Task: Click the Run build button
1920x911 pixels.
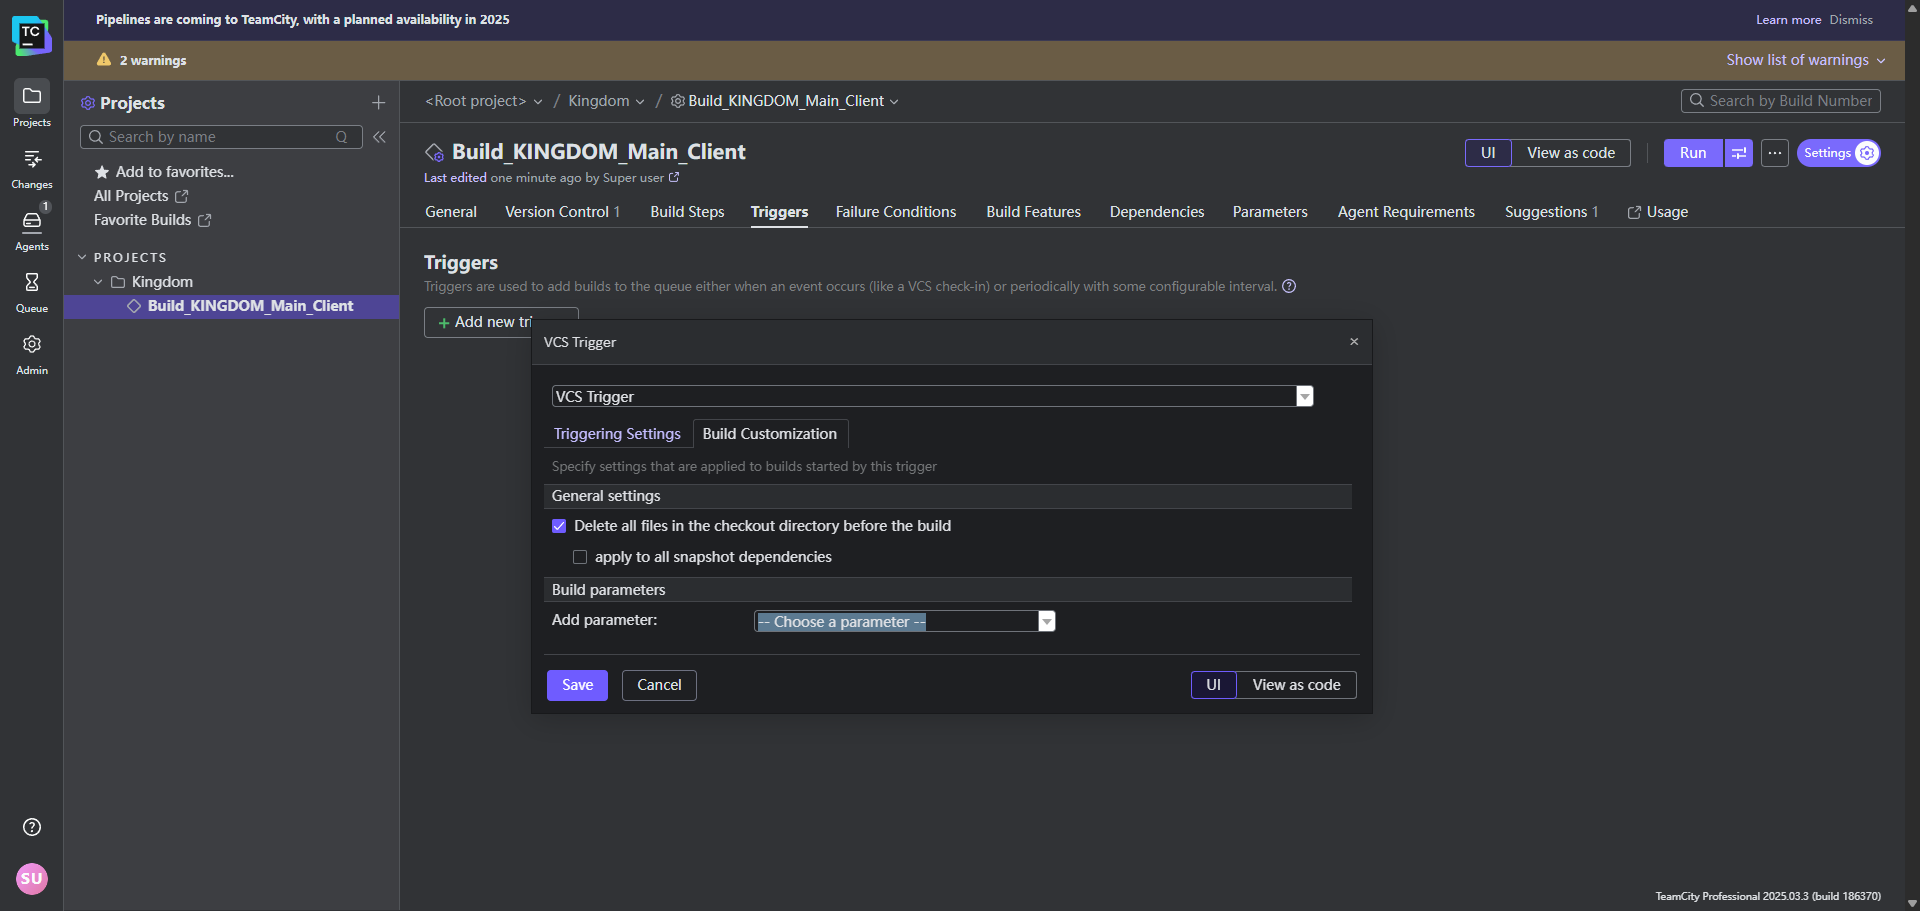Action: point(1693,153)
